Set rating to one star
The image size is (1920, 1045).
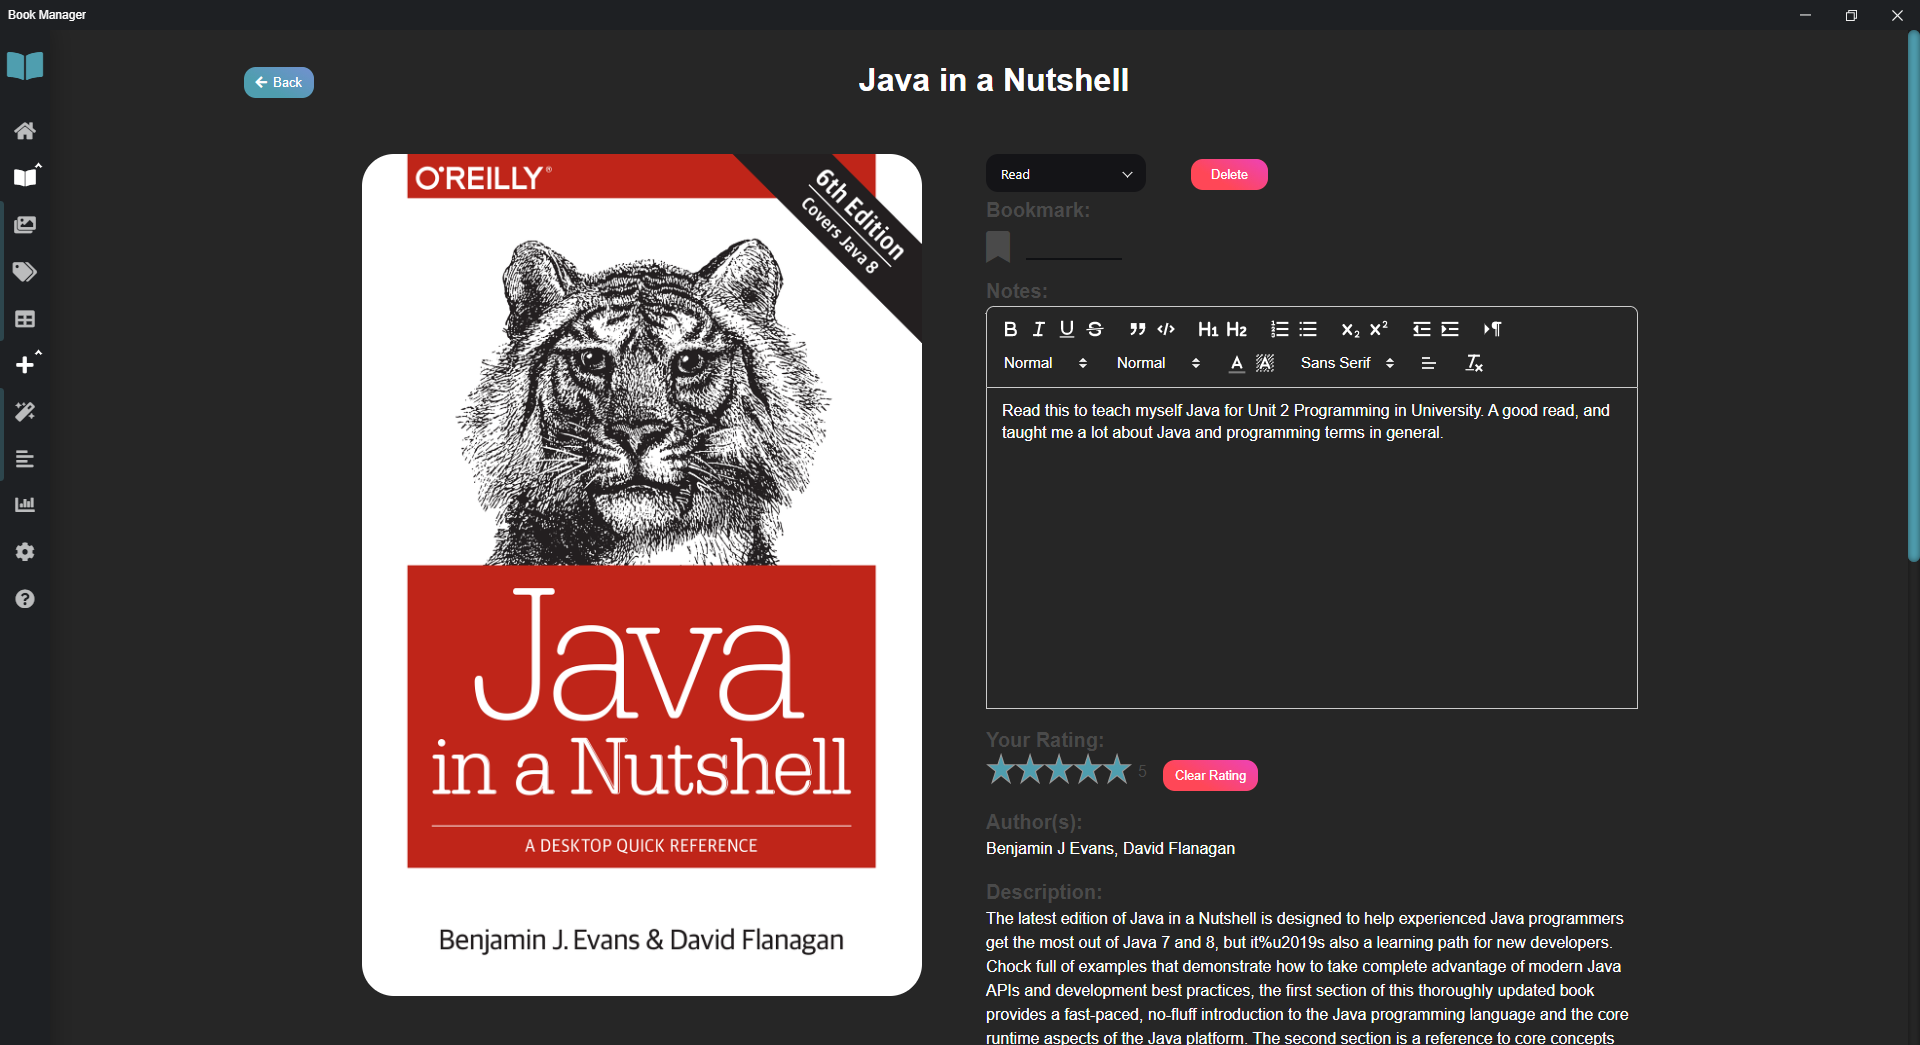tap(1000, 770)
